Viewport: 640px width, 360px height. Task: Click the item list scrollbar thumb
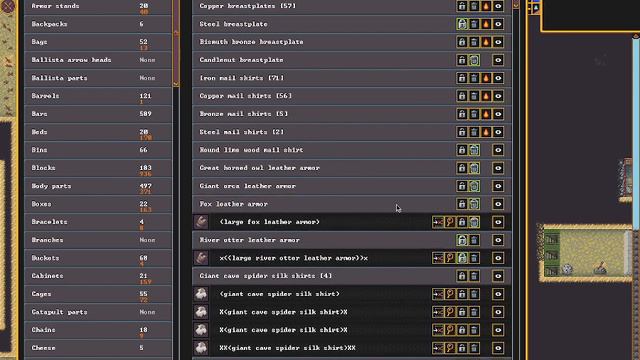point(516,5)
